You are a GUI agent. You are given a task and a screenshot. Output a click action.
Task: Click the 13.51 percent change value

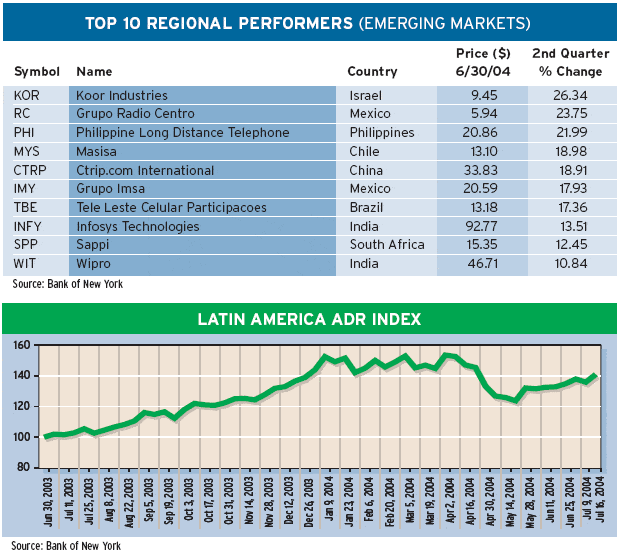(x=574, y=226)
